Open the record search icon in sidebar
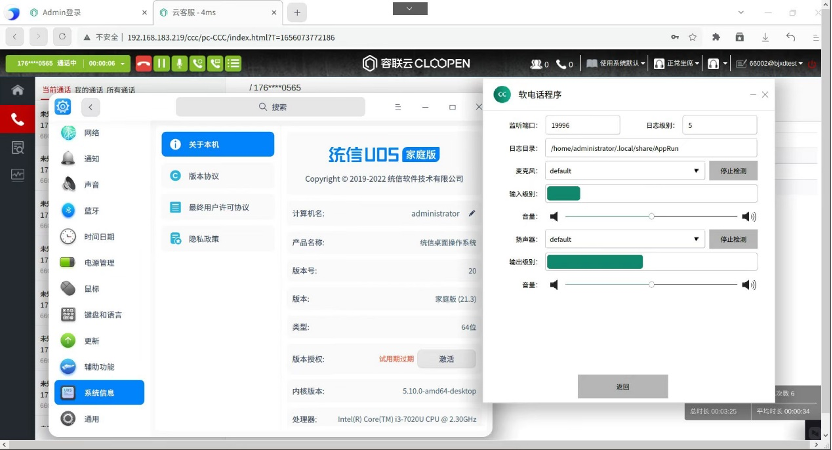This screenshot has width=832, height=450. click(18, 148)
